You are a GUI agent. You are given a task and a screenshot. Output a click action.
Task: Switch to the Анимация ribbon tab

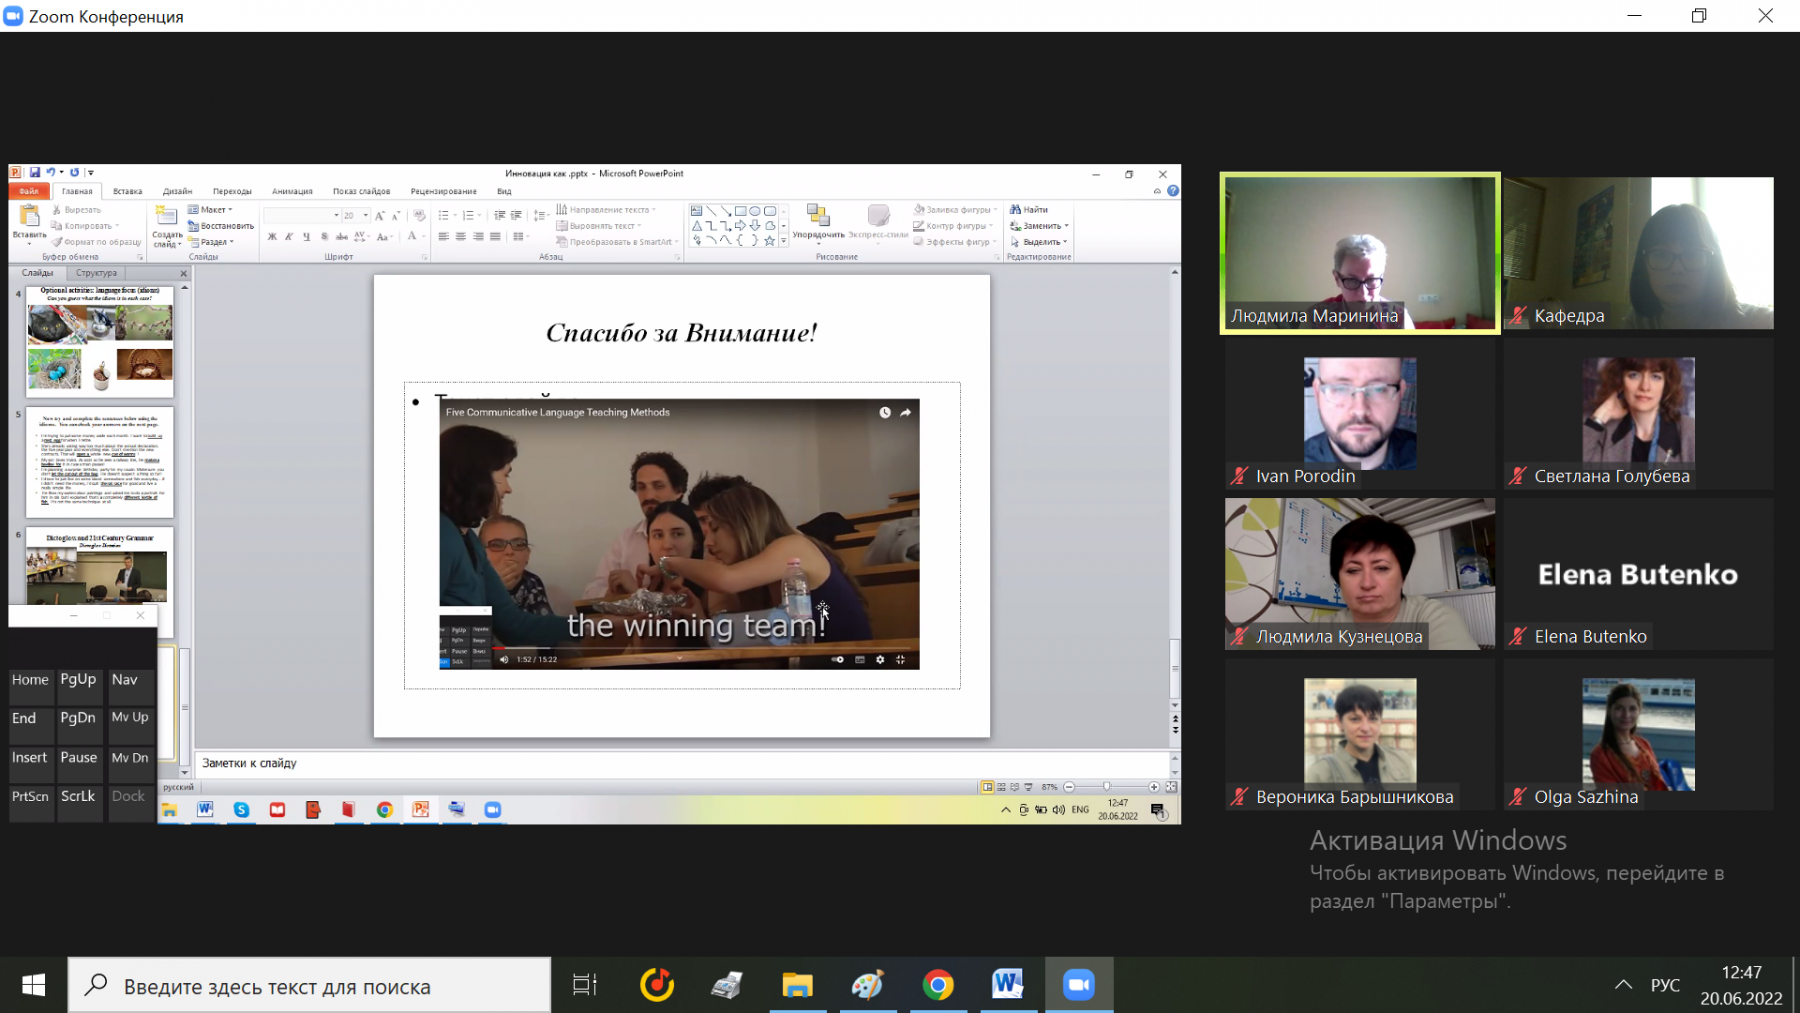pos(292,191)
